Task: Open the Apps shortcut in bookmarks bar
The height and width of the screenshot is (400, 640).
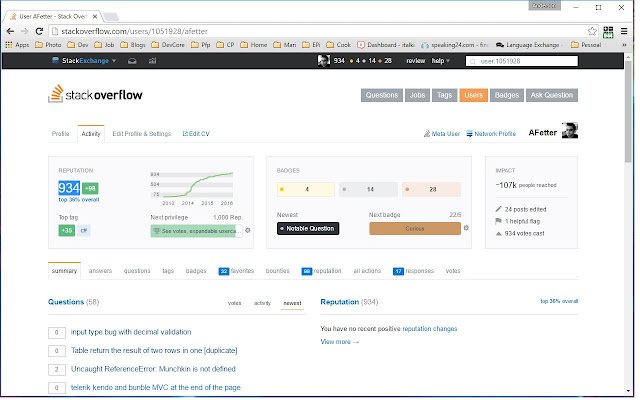Action: click(17, 45)
